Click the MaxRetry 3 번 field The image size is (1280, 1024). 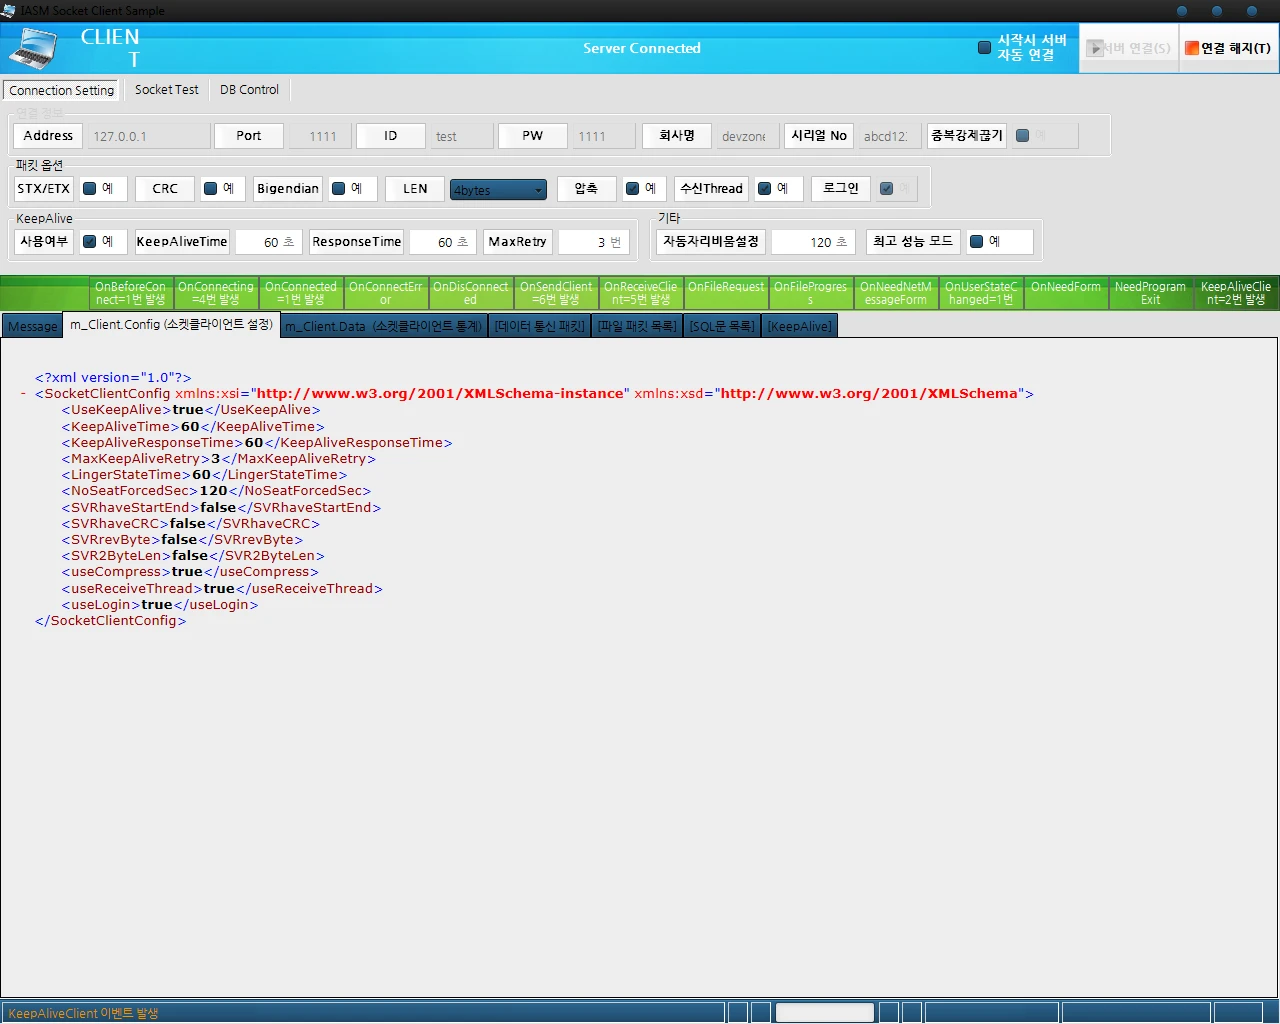pos(593,242)
